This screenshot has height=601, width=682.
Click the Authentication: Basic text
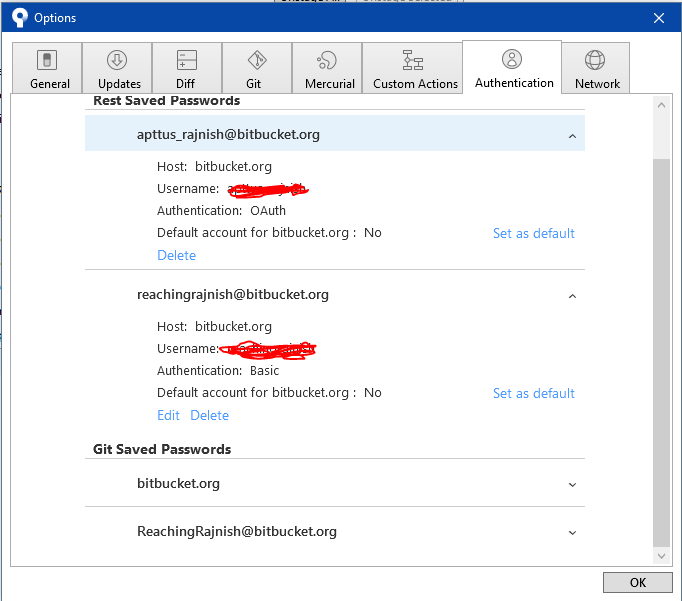[x=218, y=371]
